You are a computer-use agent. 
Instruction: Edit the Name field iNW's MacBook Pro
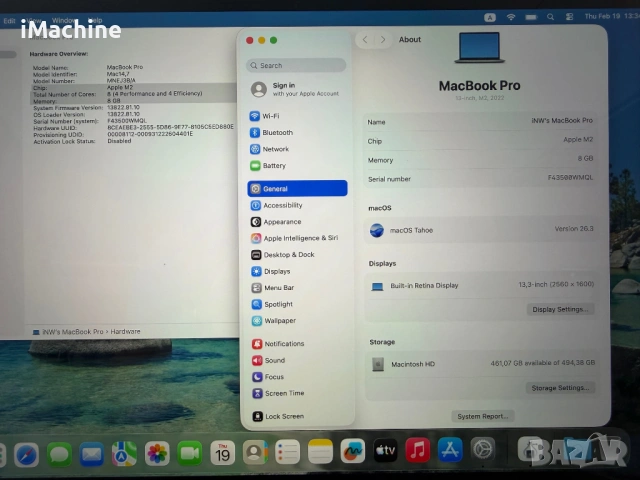pyautogui.click(x=562, y=120)
